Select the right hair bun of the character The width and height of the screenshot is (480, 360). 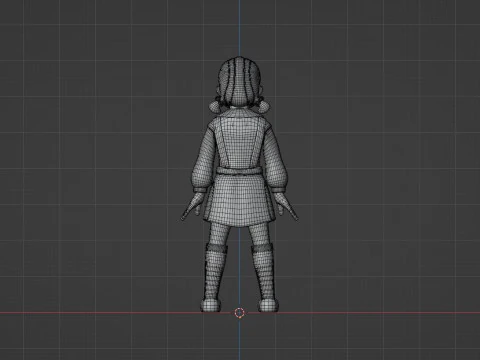pos(264,107)
